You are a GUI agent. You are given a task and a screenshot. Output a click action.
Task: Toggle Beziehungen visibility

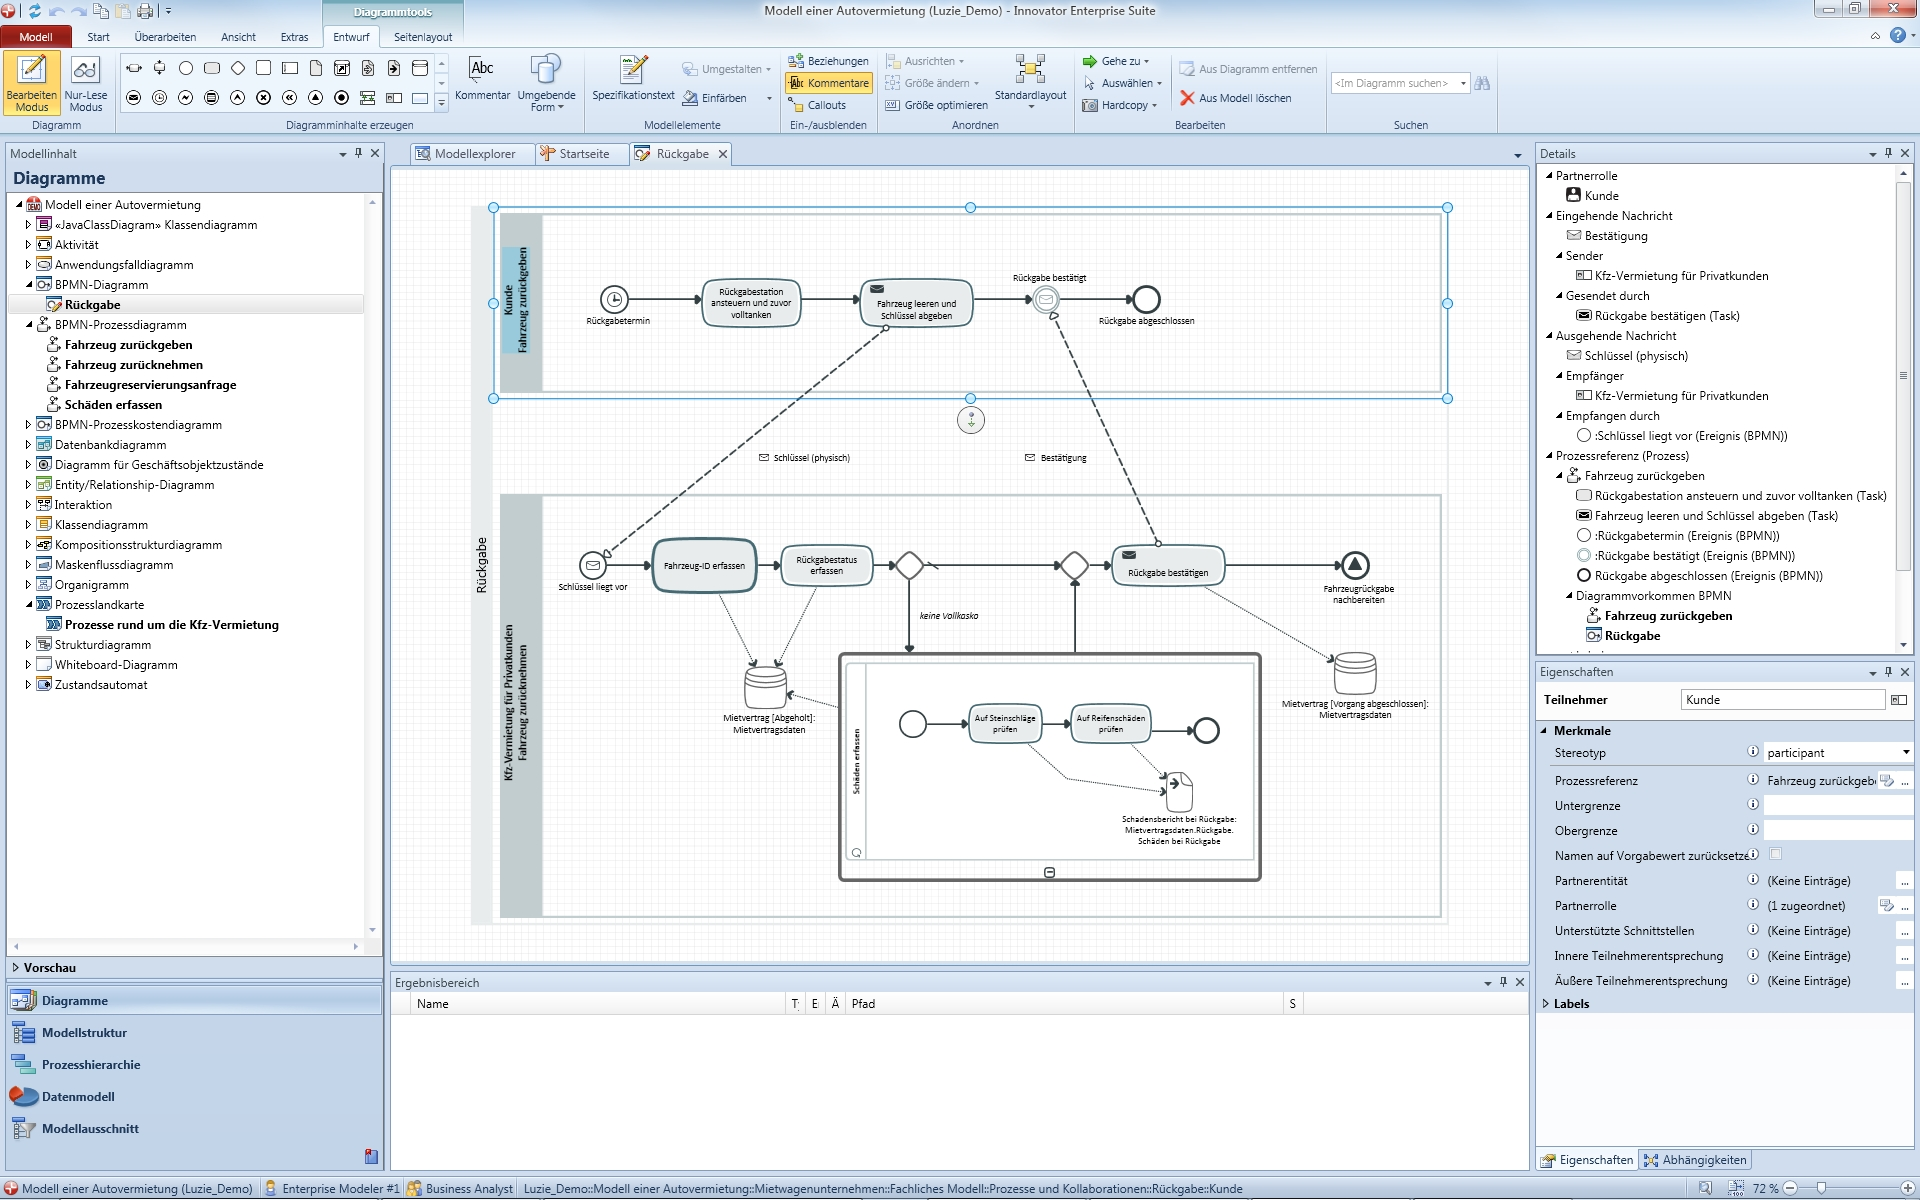pyautogui.click(x=829, y=61)
